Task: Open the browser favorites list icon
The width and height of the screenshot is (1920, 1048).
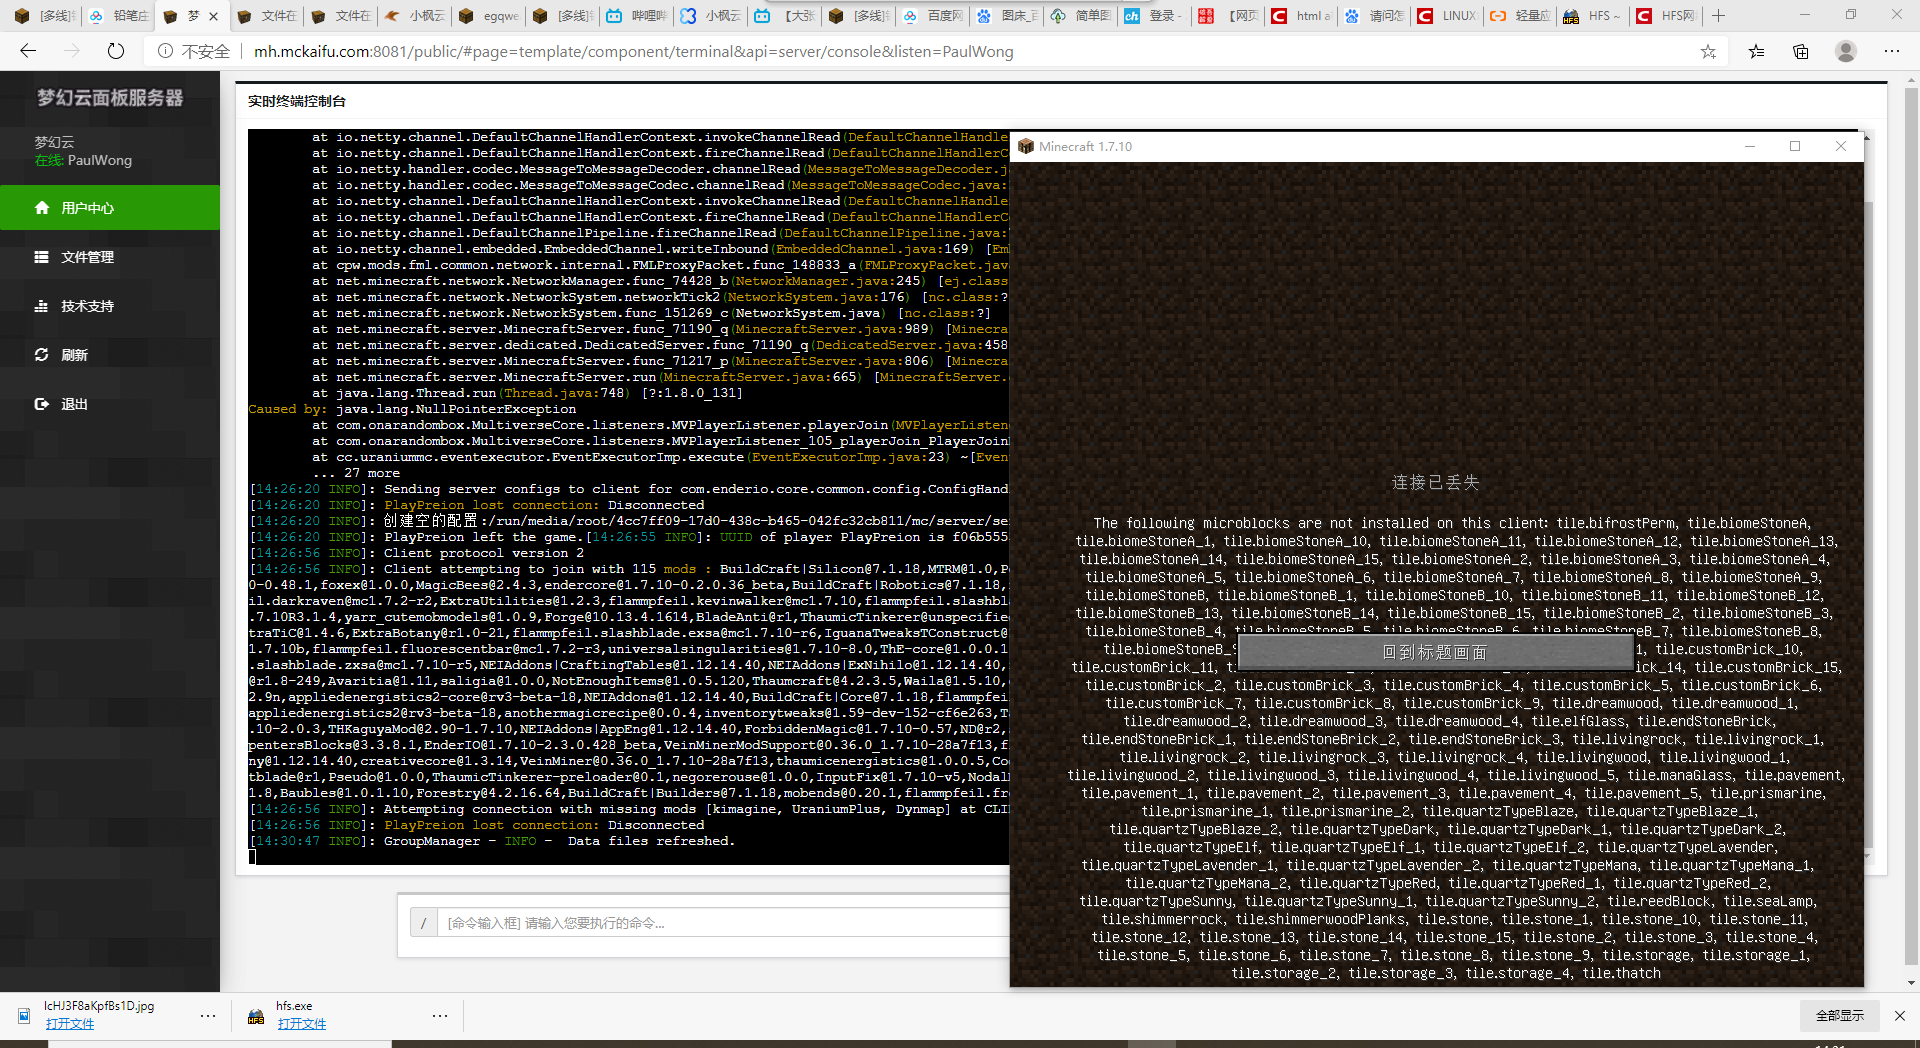Action: pyautogui.click(x=1756, y=51)
